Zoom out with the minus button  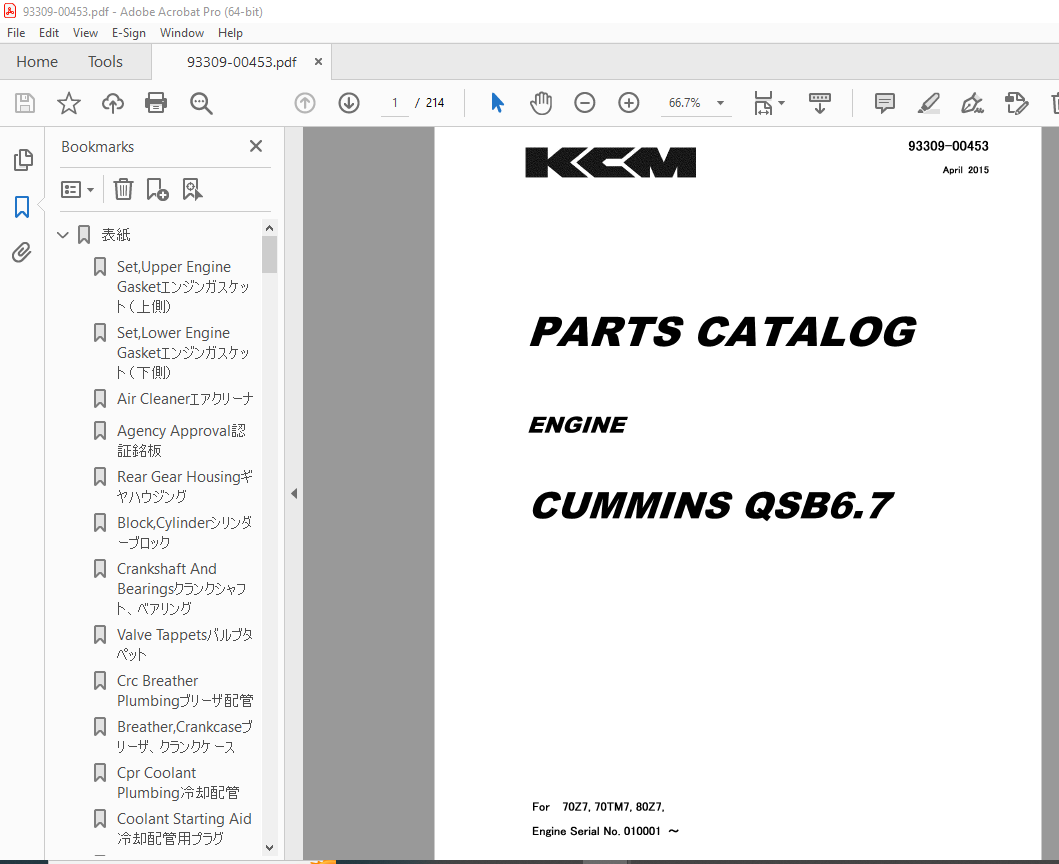[584, 103]
